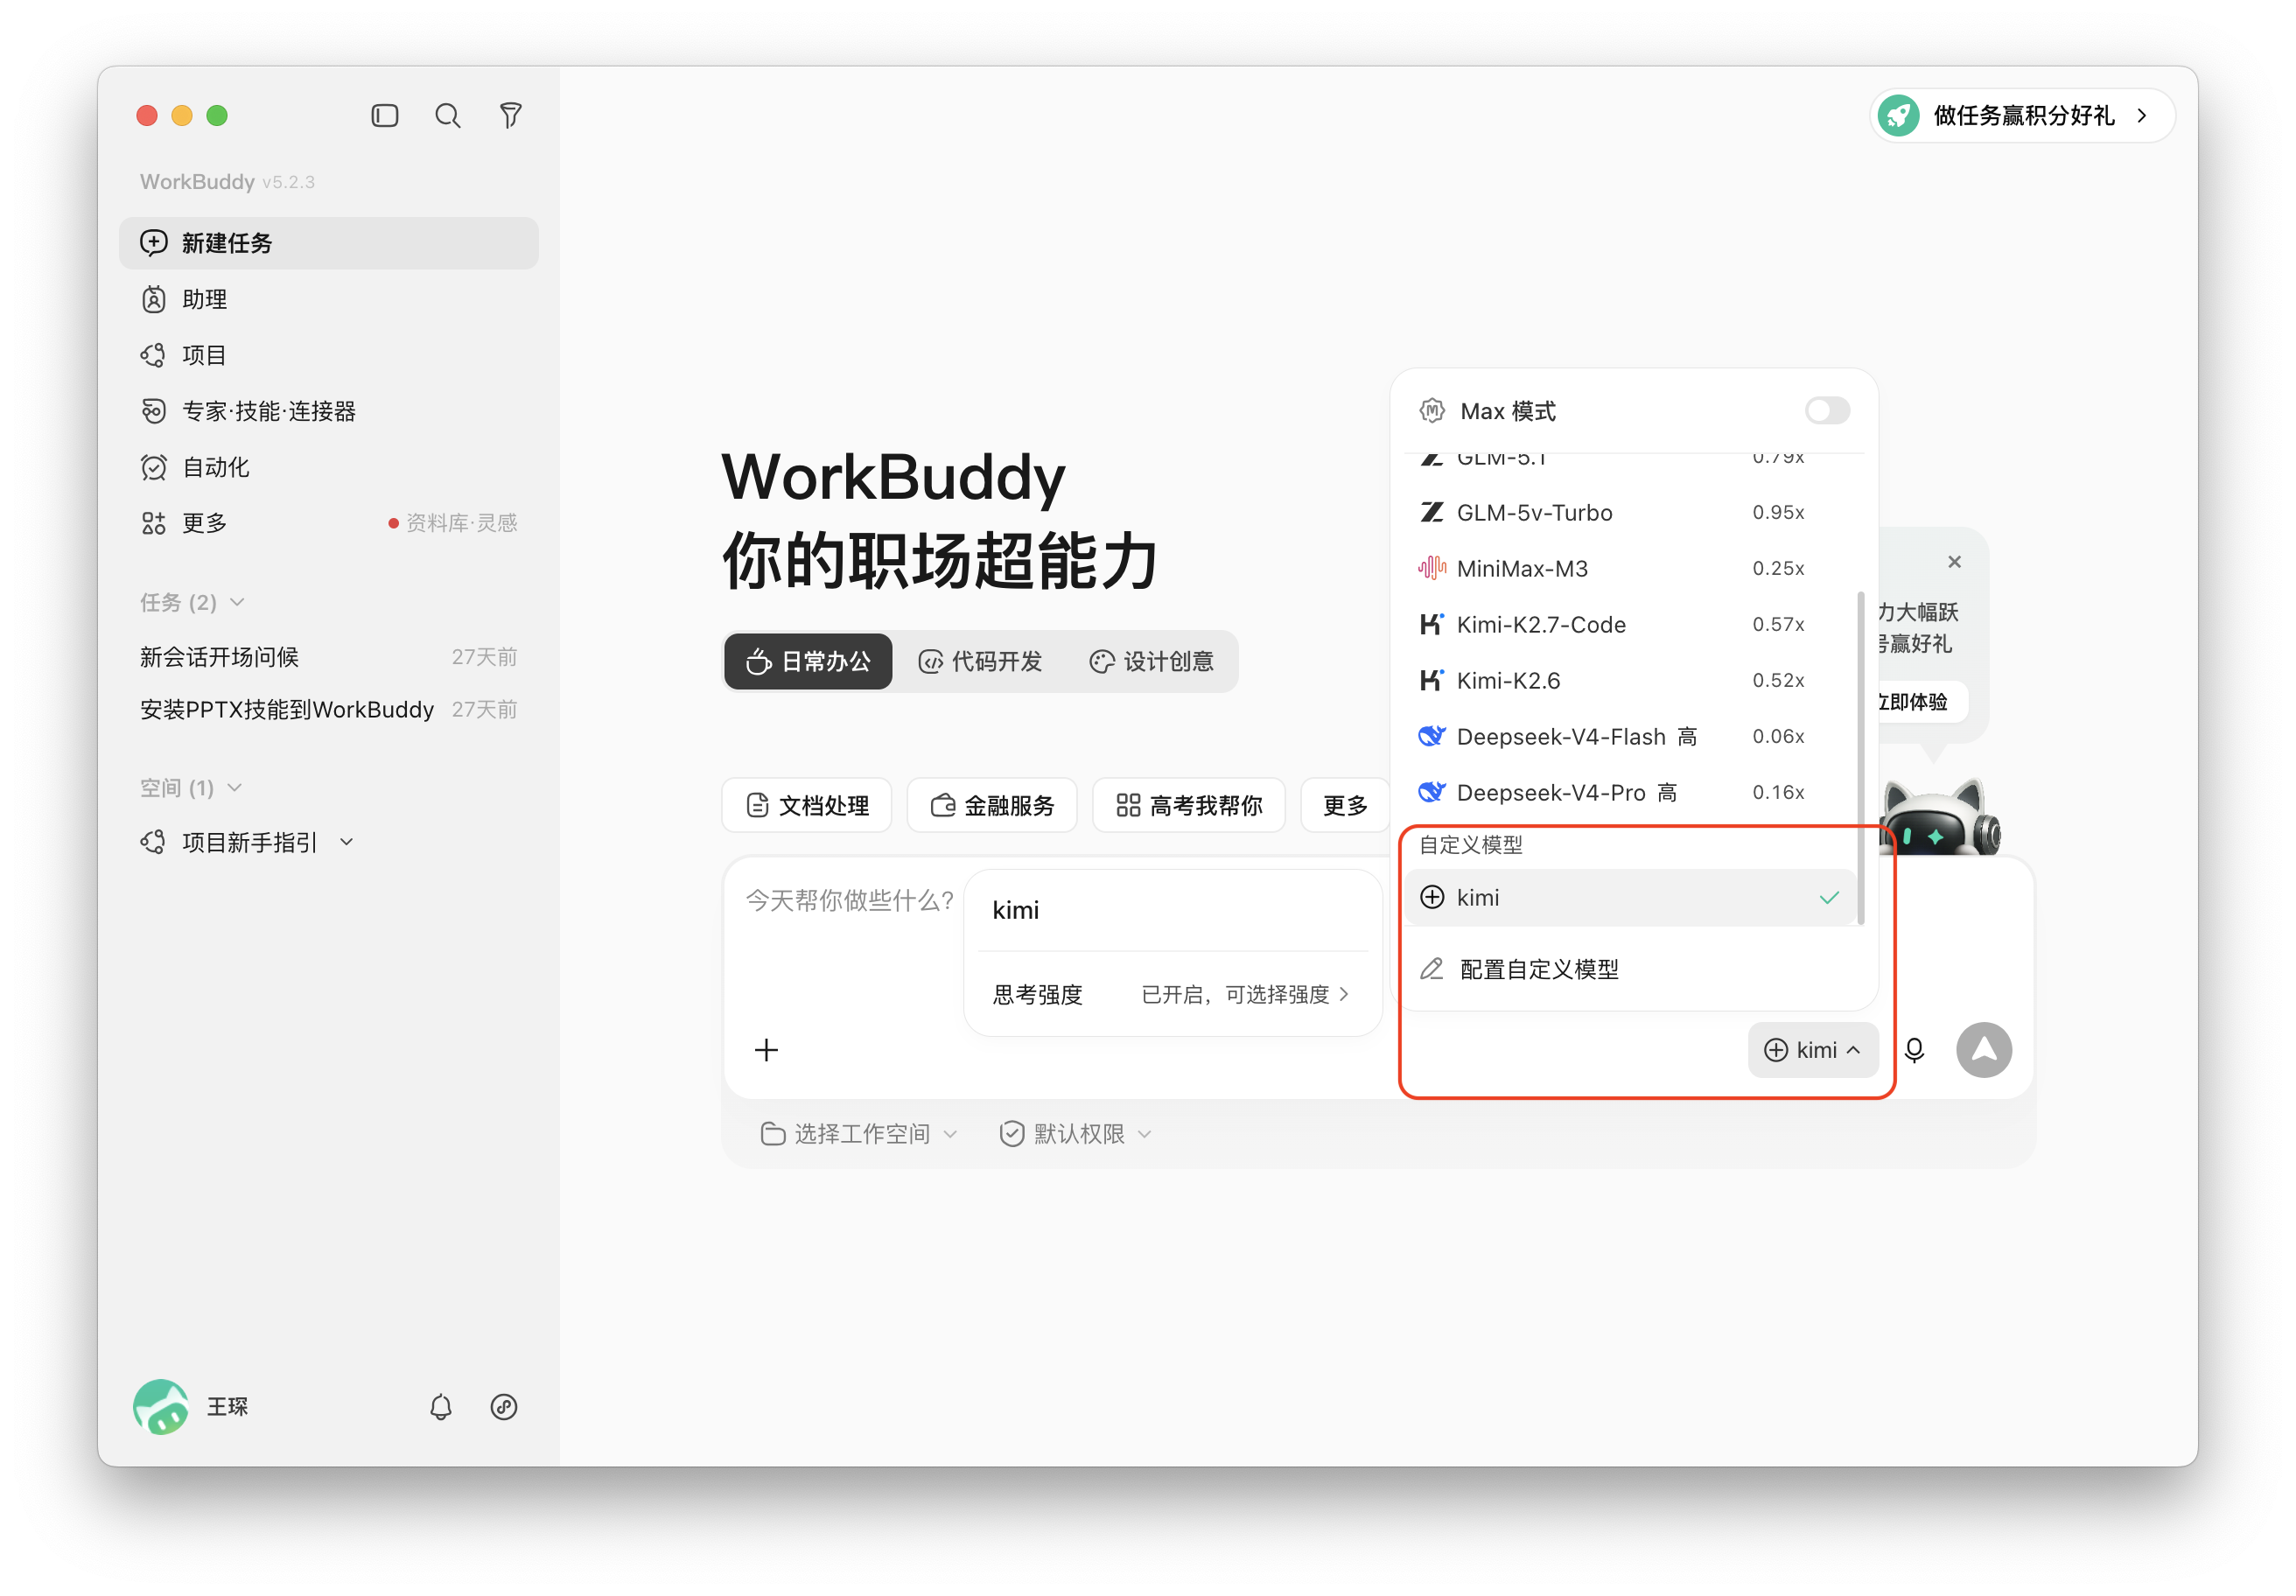The width and height of the screenshot is (2296, 1596).
Task: Click the rocket icon in rewards banner
Action: (1898, 116)
